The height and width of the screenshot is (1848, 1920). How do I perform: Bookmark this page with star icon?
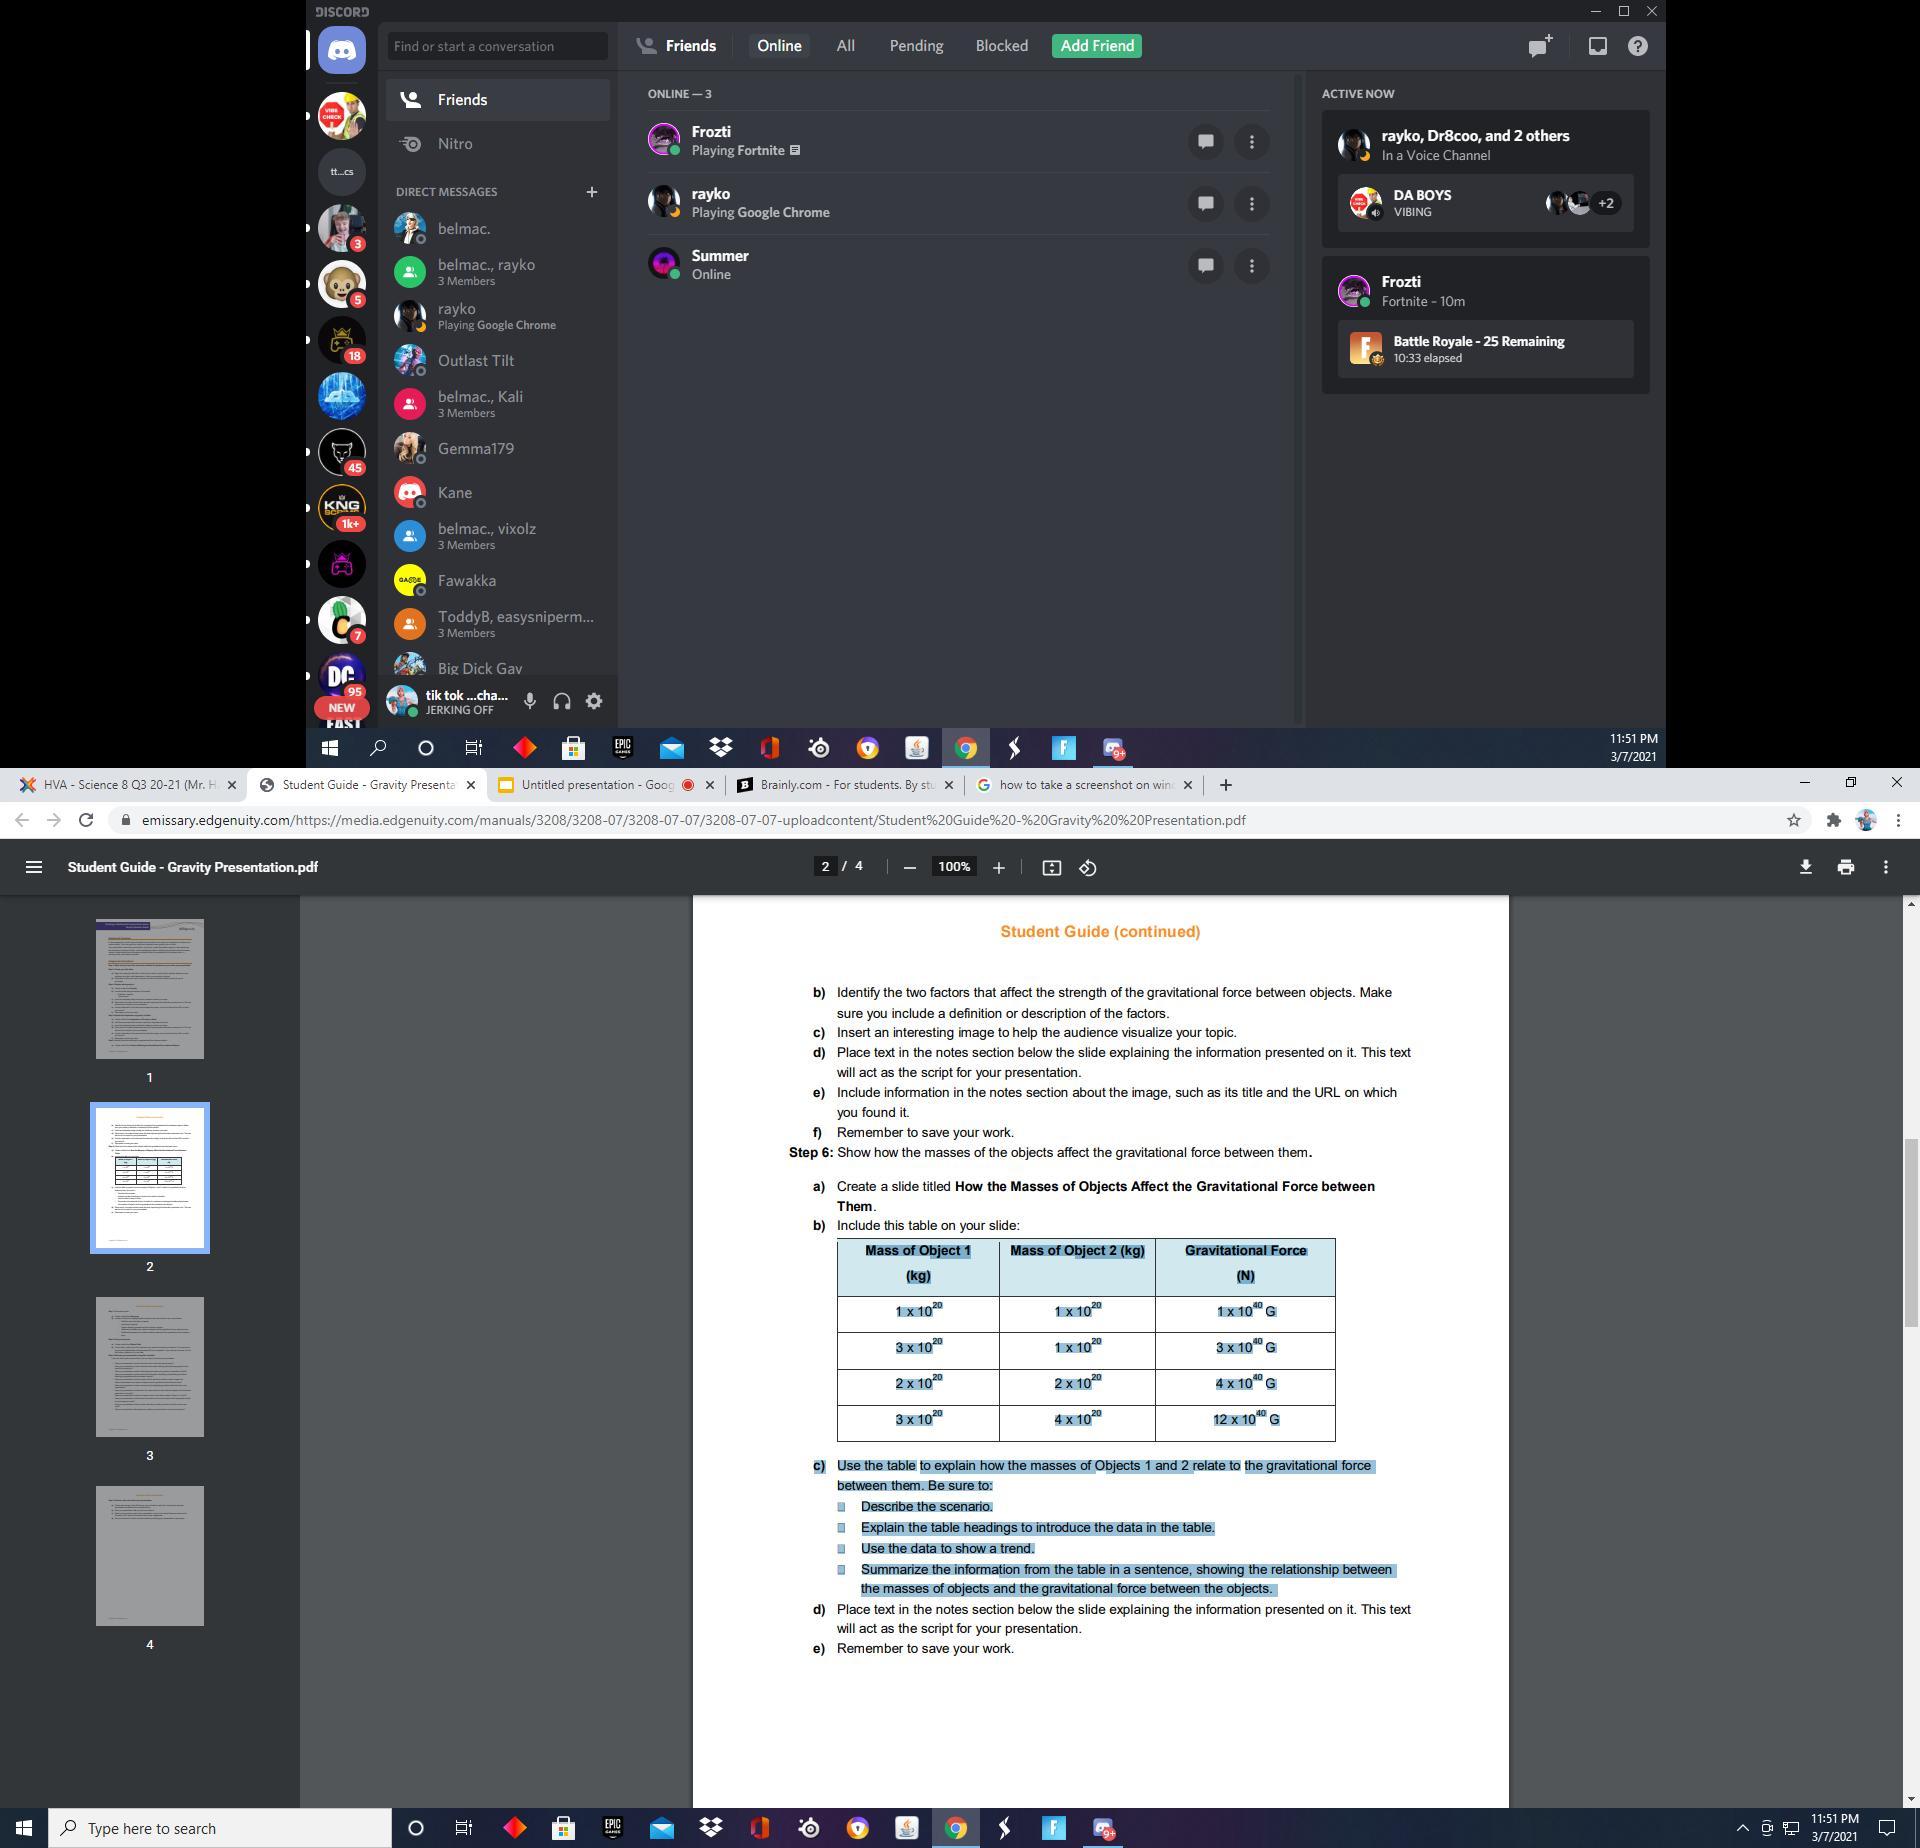point(1793,820)
